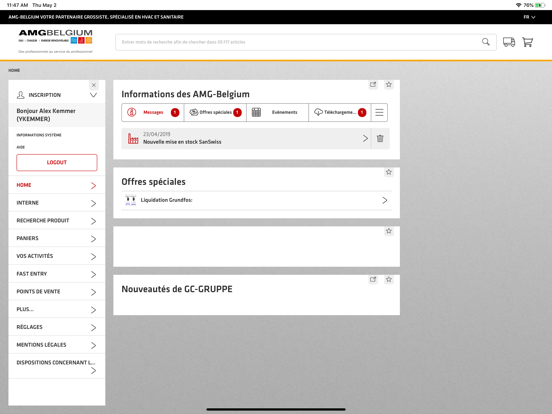Click the factory icon on SanSwiss message
Screen dimensions: 552x414
click(x=133, y=138)
